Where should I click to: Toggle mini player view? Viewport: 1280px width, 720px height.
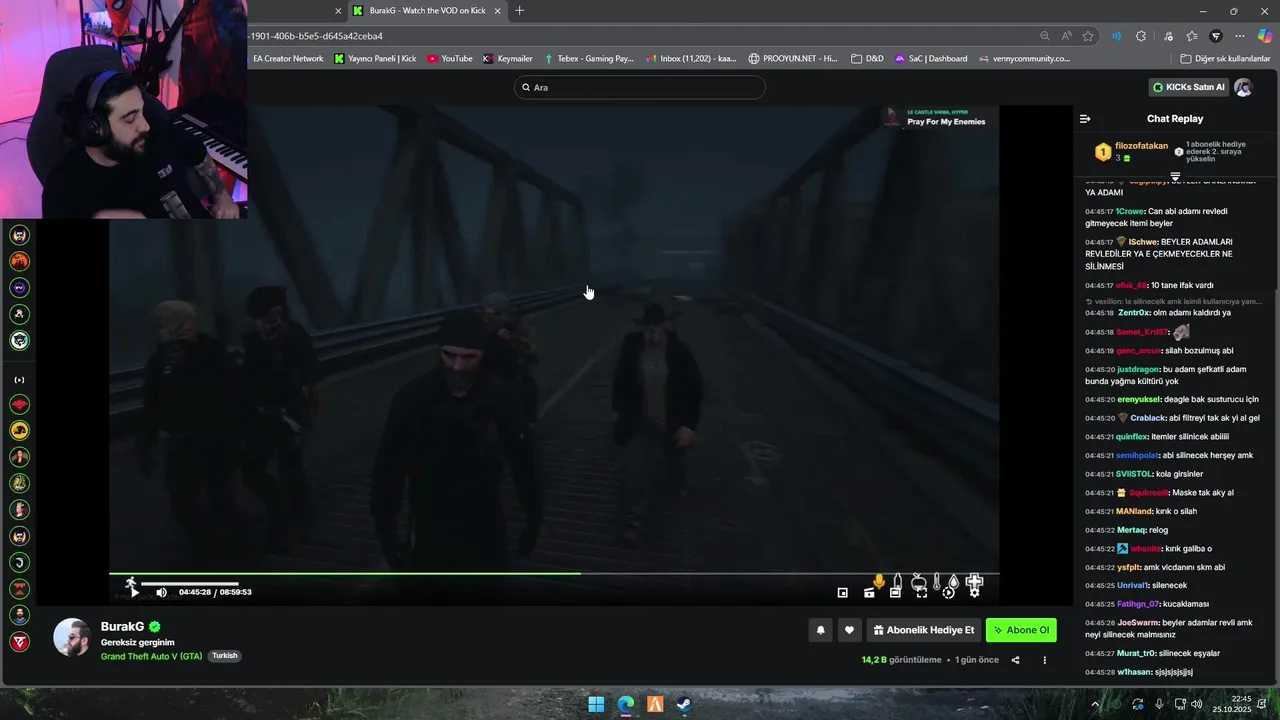tap(842, 592)
